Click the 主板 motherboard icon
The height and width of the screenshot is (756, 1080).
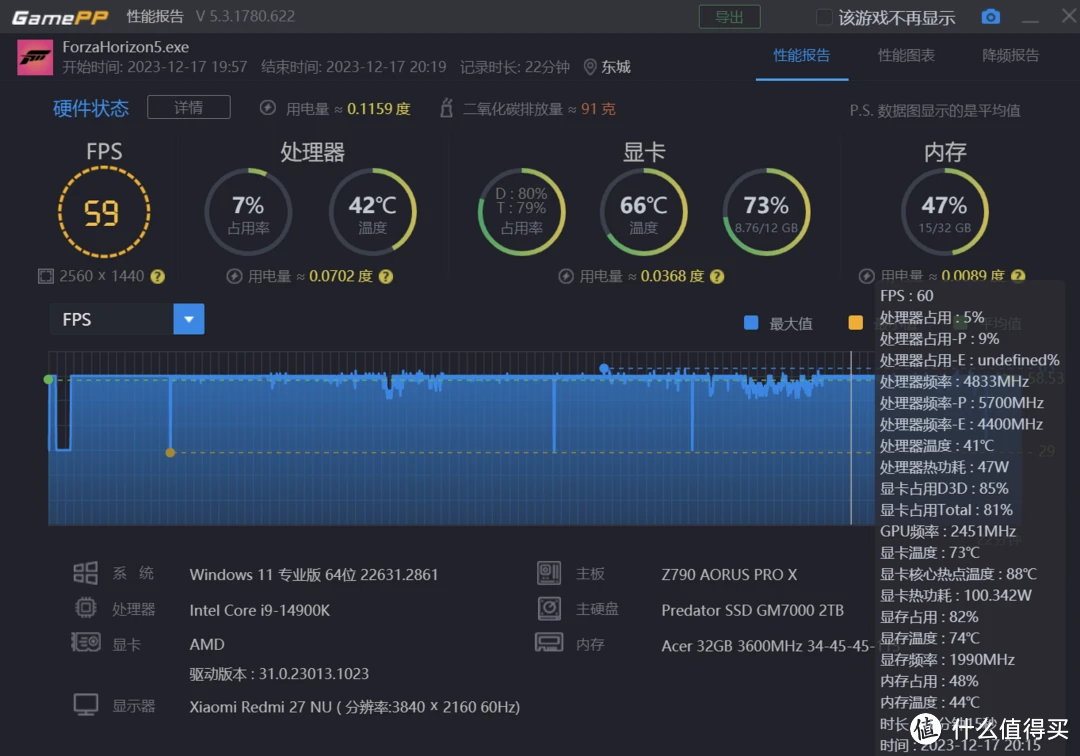(x=549, y=573)
